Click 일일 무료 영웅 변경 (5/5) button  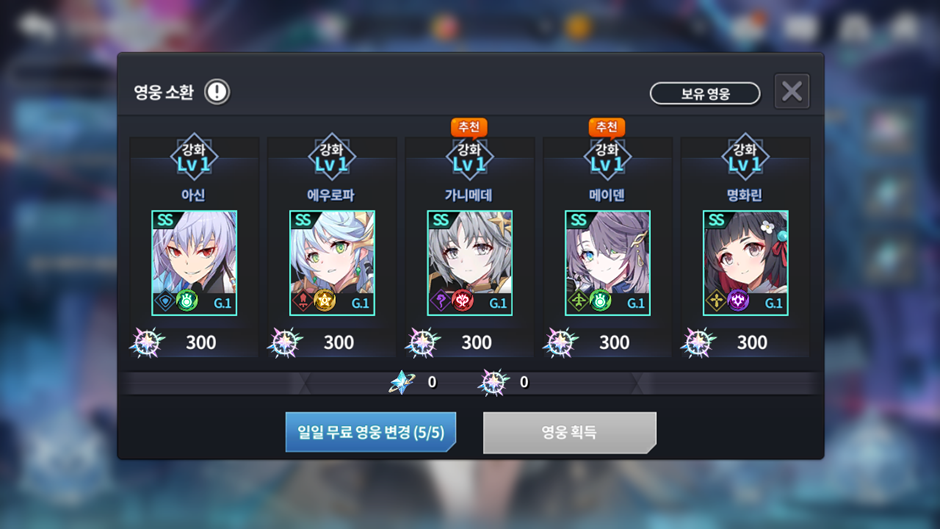pos(370,432)
